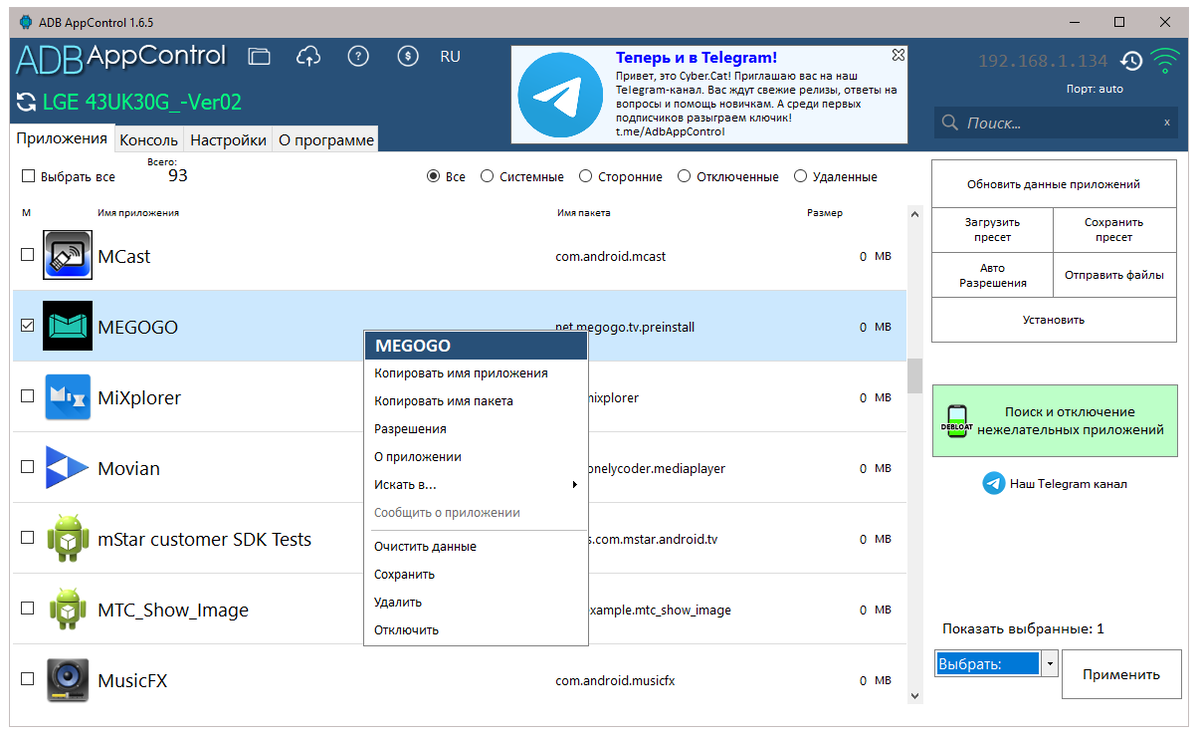Image resolution: width=1200 pixels, height=736 pixels.
Task: Click the cloud upload icon
Action: point(309,57)
